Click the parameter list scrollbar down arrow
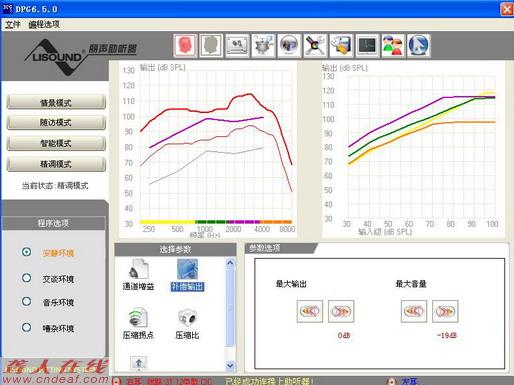 (230, 366)
